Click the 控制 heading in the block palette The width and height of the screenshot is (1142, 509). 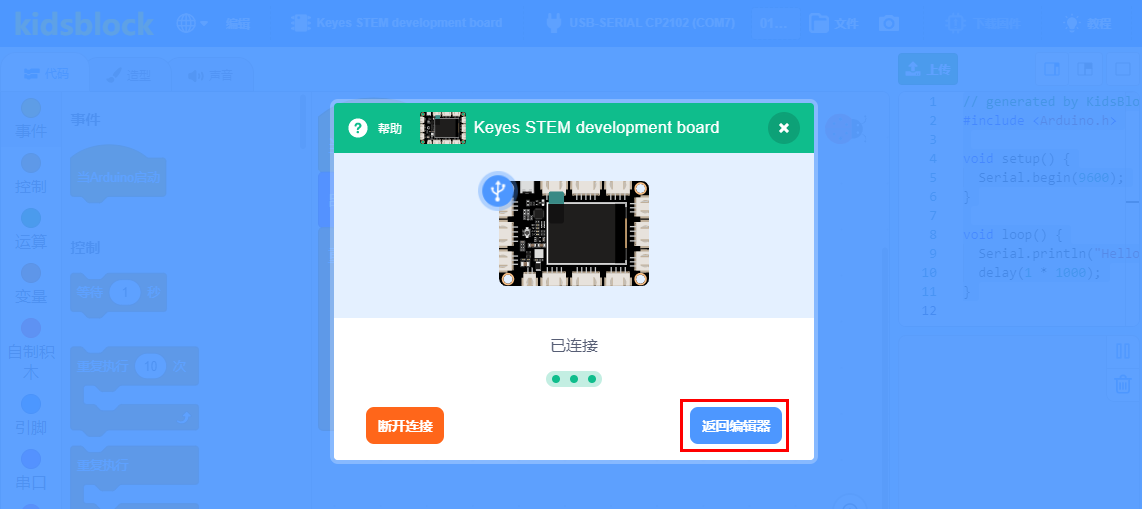pyautogui.click(x=85, y=248)
